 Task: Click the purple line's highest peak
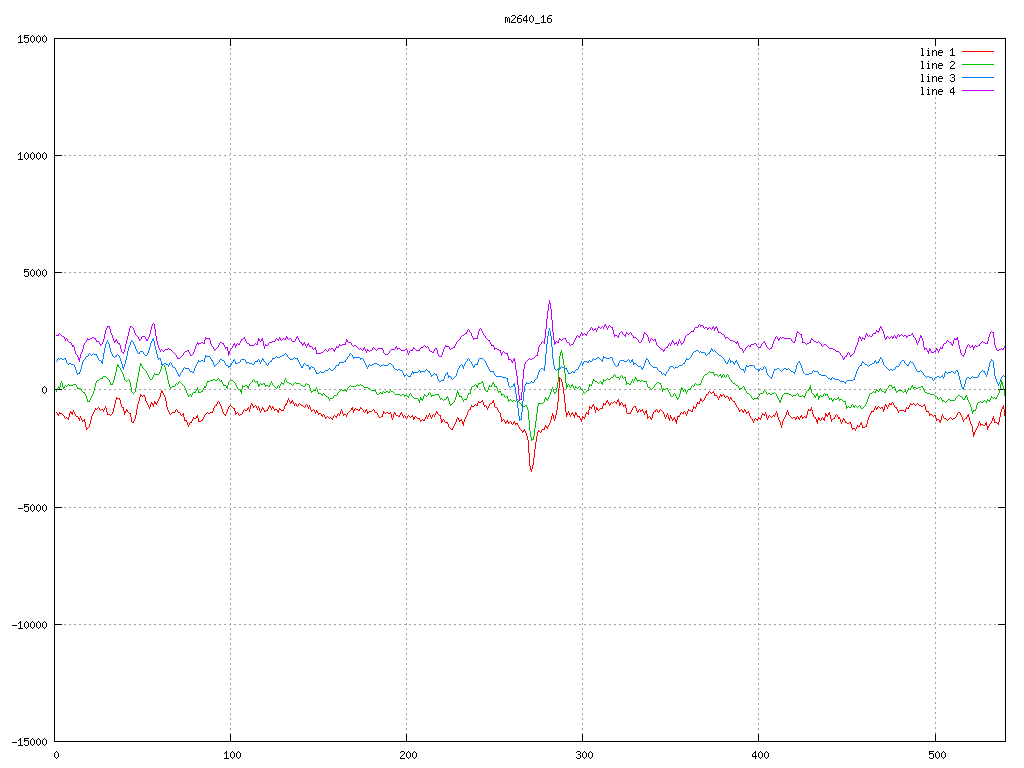(x=549, y=302)
